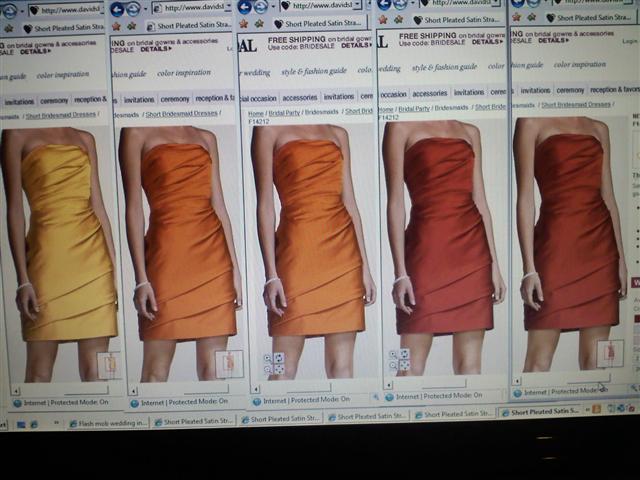Click the zoom controls on the middle orange dress
The width and height of the screenshot is (640, 480).
pyautogui.click(x=273, y=363)
